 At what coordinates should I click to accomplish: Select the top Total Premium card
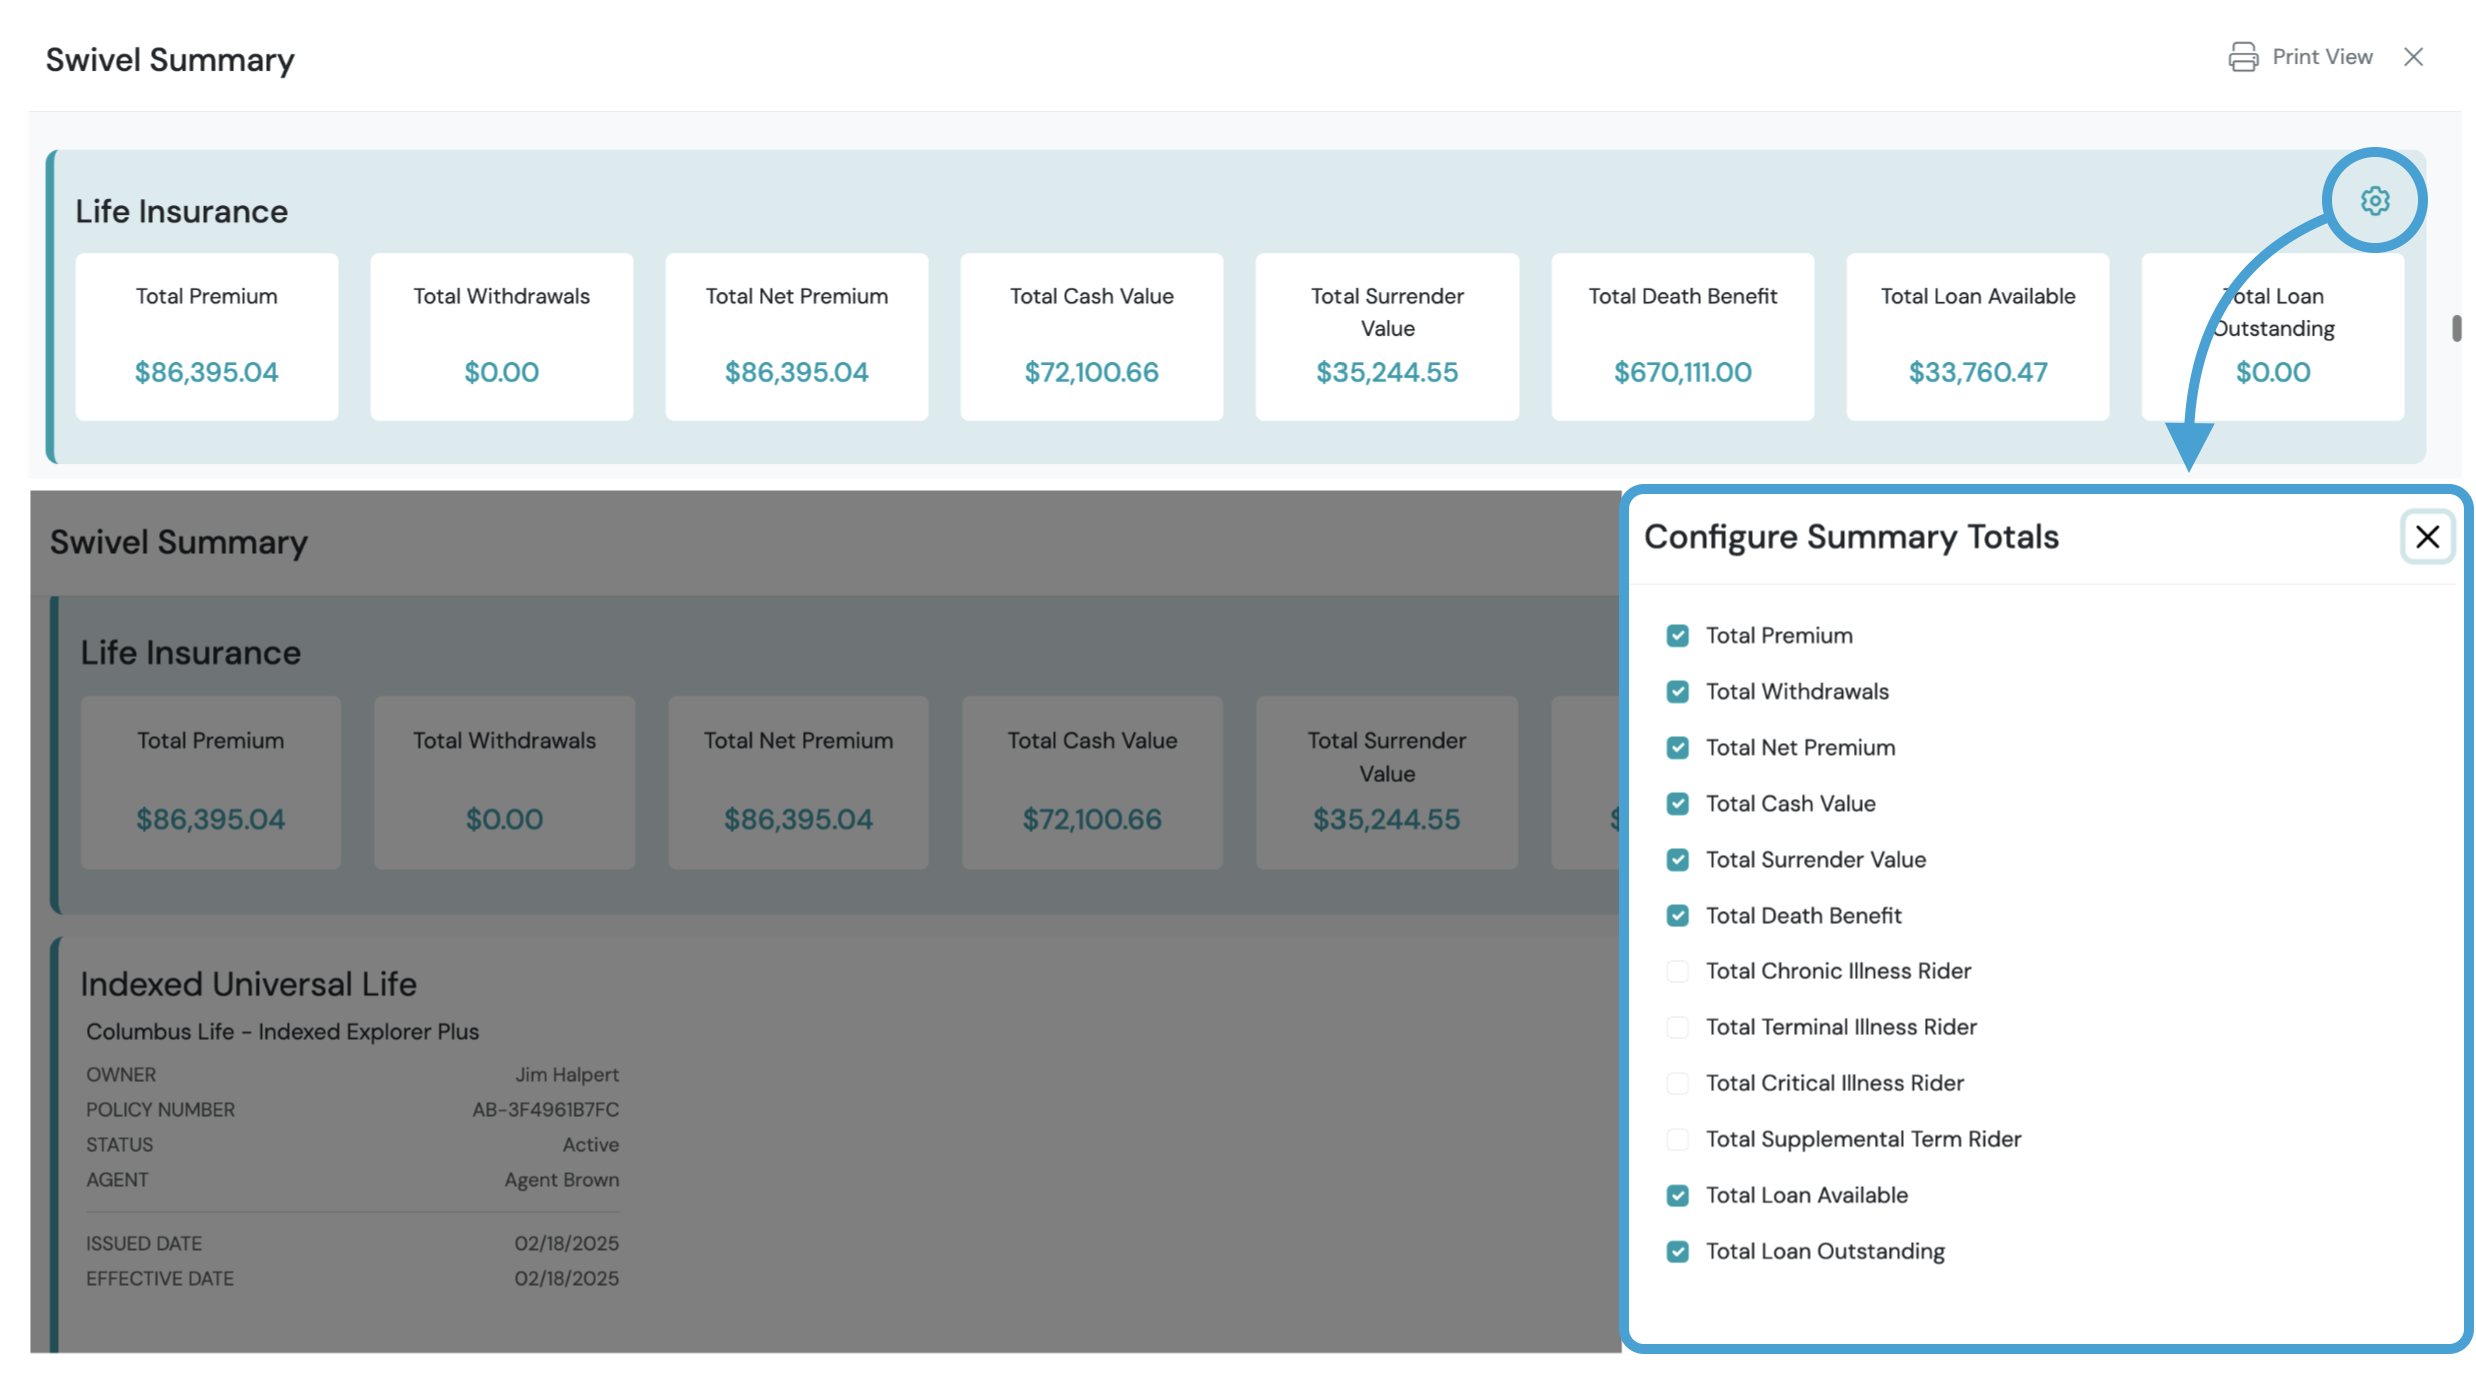pos(207,337)
